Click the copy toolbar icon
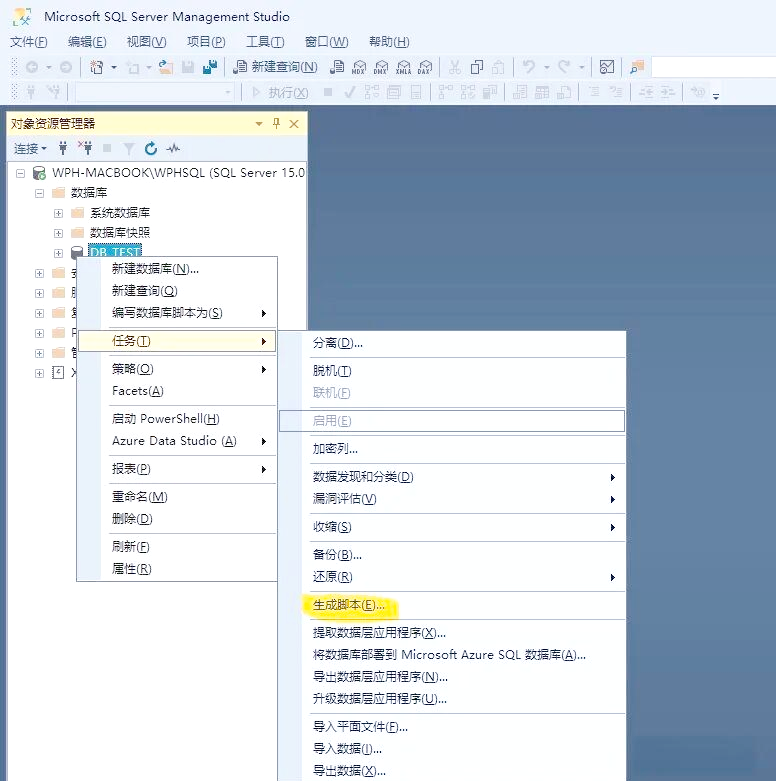The width and height of the screenshot is (776, 781). [x=477, y=67]
